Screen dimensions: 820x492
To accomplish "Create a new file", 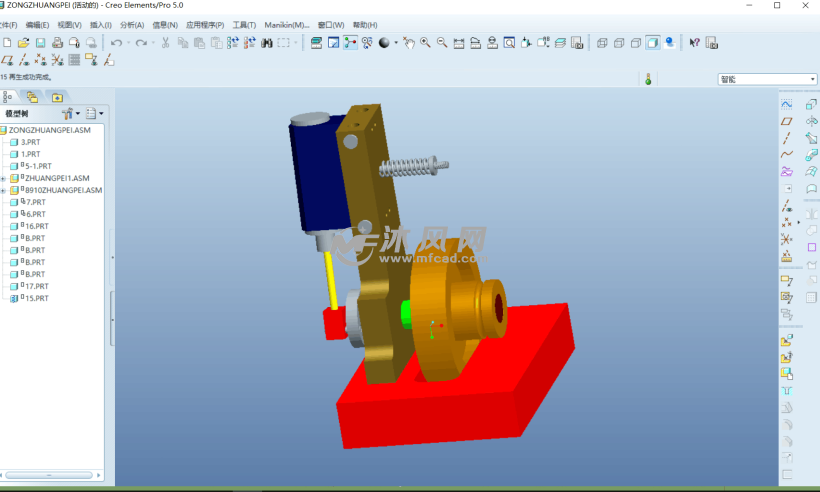I will tap(7, 43).
